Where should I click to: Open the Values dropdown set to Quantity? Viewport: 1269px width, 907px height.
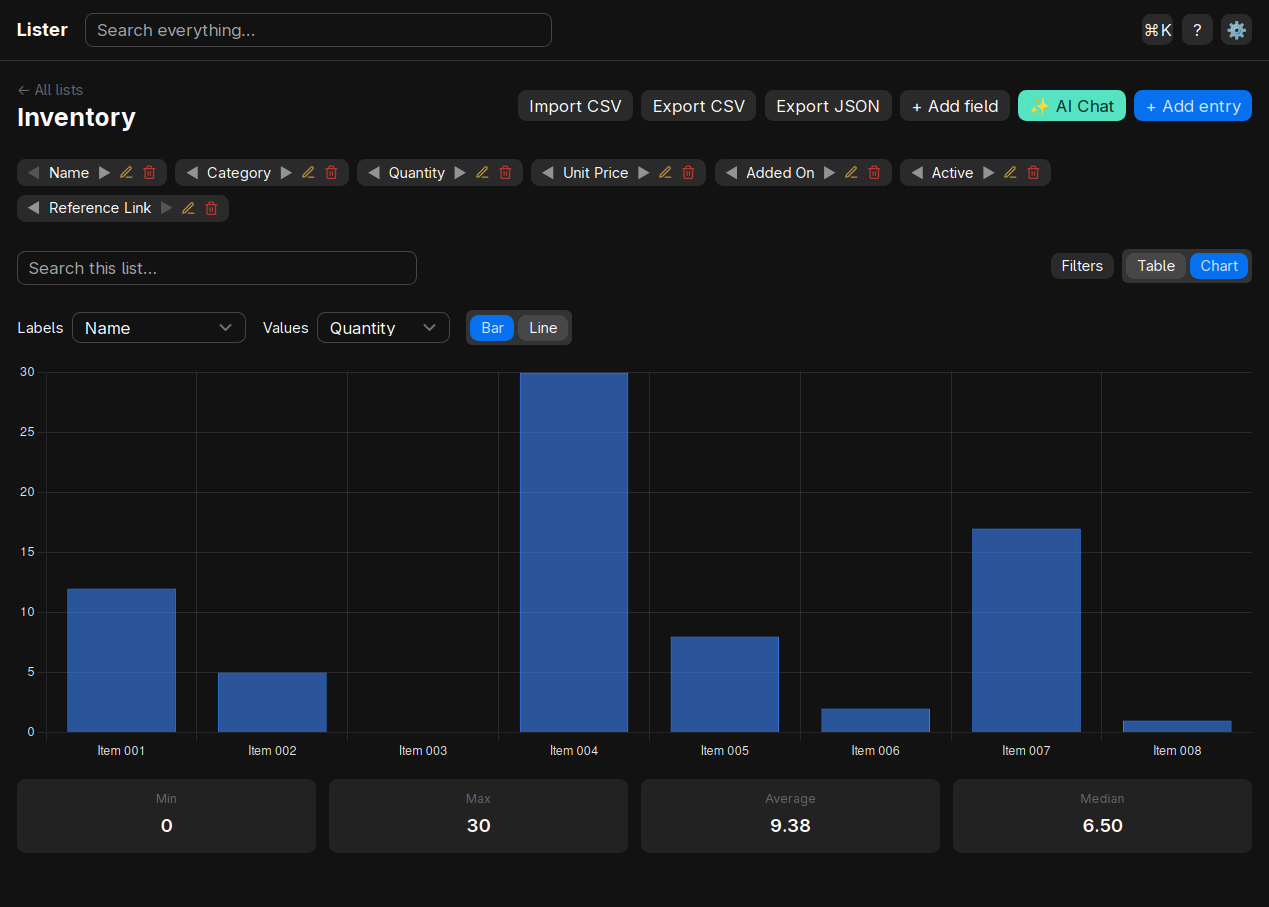pos(383,328)
